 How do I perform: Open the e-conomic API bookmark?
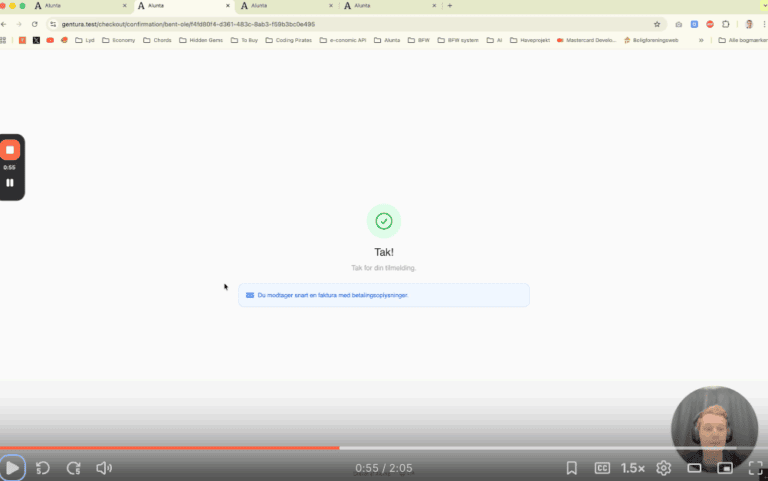[x=343, y=40]
